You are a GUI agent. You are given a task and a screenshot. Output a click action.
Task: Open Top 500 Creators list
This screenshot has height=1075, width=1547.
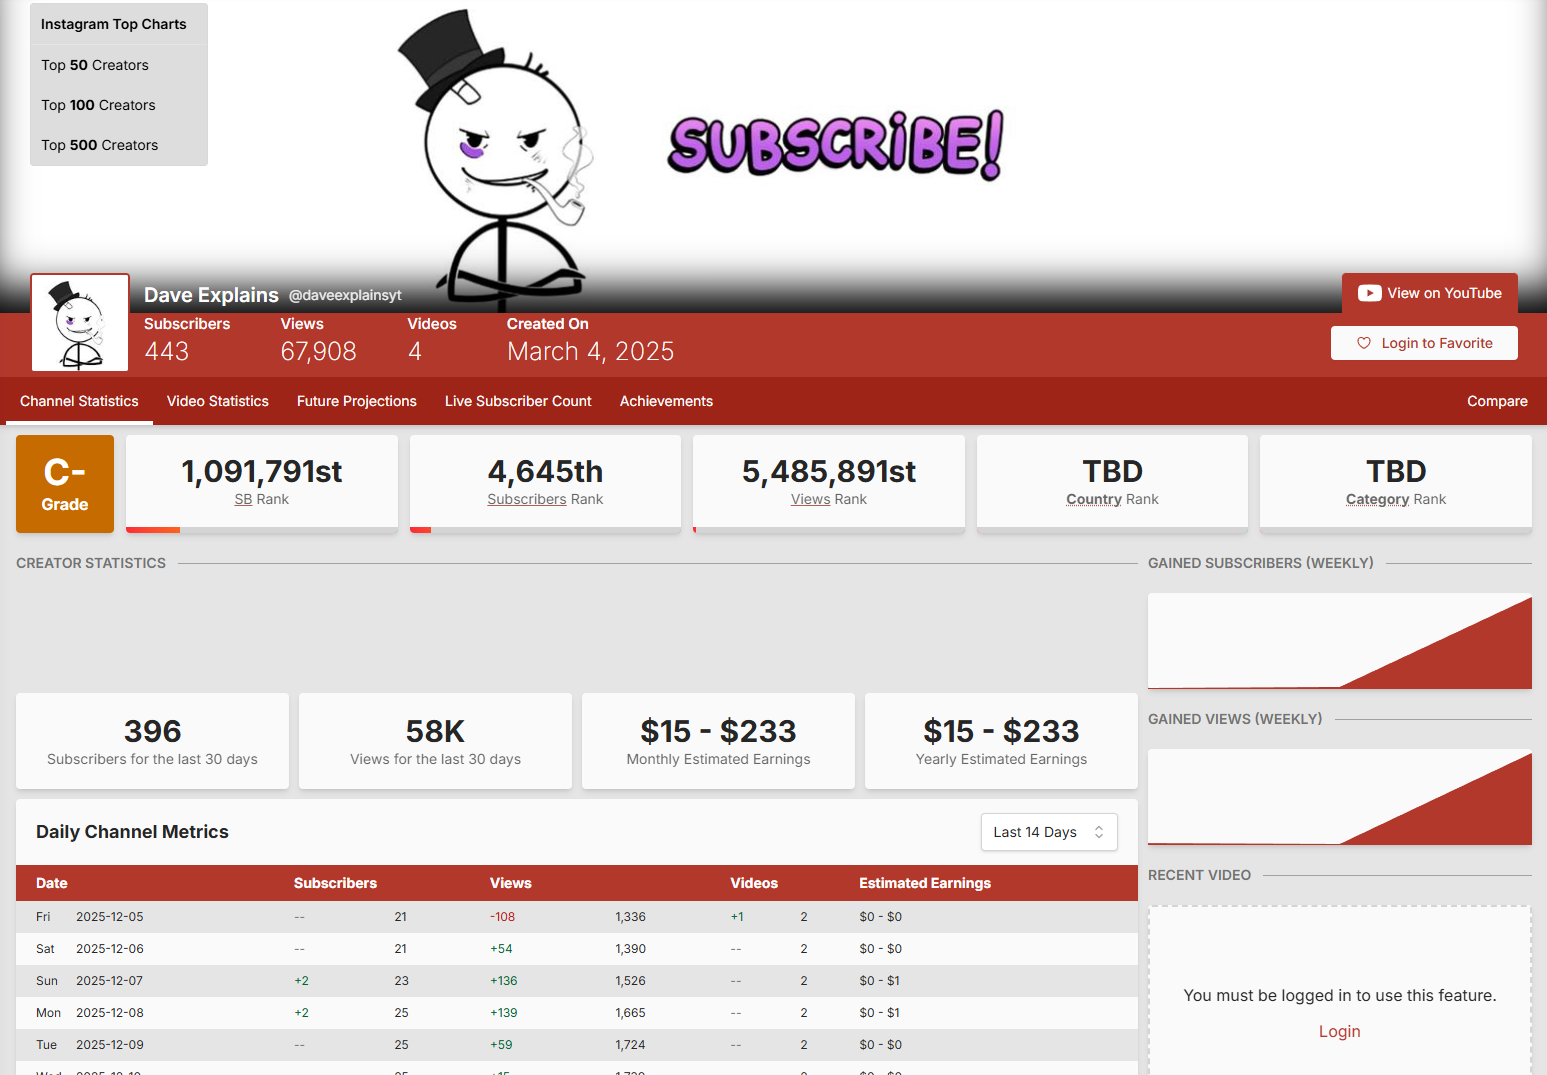point(99,145)
